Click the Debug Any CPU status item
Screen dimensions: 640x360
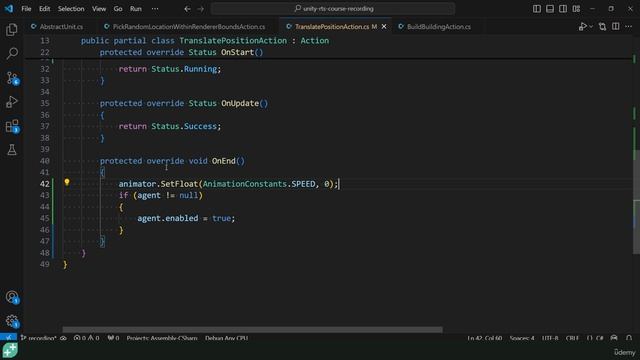[227, 338]
